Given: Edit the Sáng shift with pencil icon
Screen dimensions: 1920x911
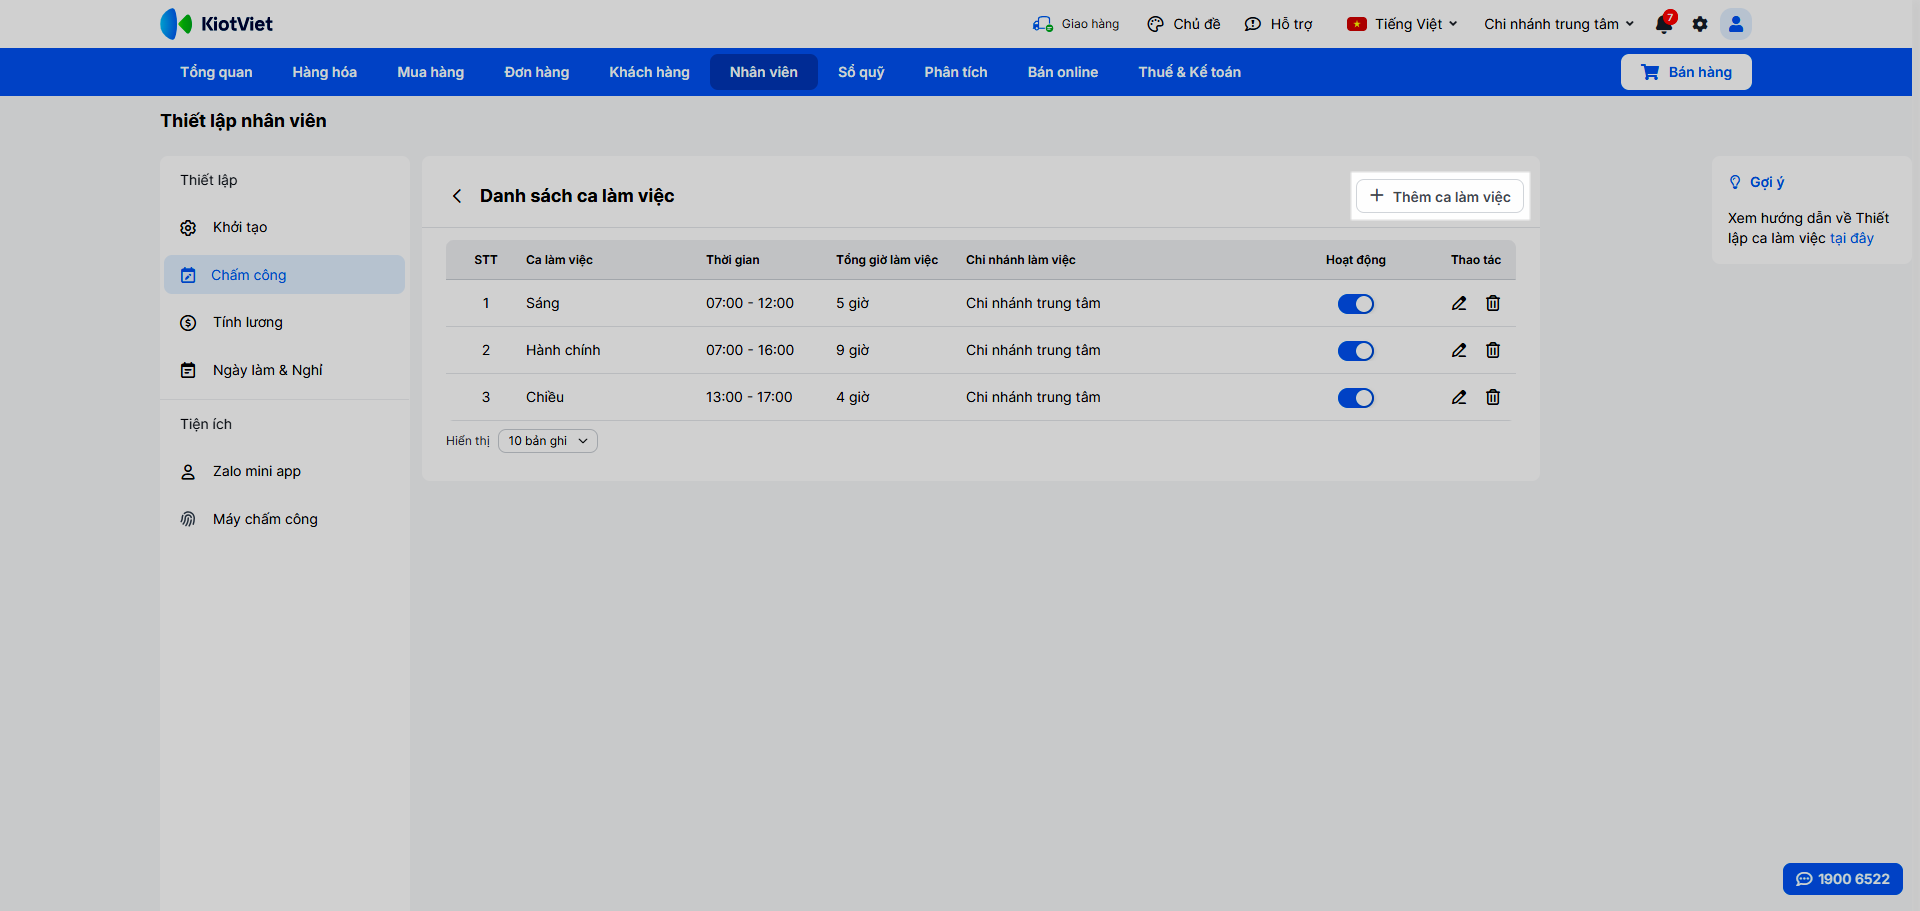Looking at the screenshot, I should click(x=1459, y=303).
